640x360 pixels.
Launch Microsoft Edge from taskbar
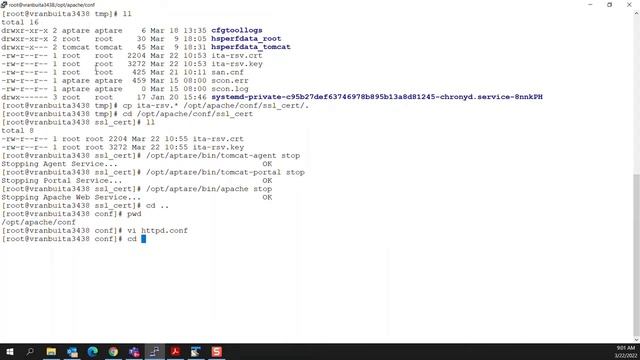click(x=93, y=351)
